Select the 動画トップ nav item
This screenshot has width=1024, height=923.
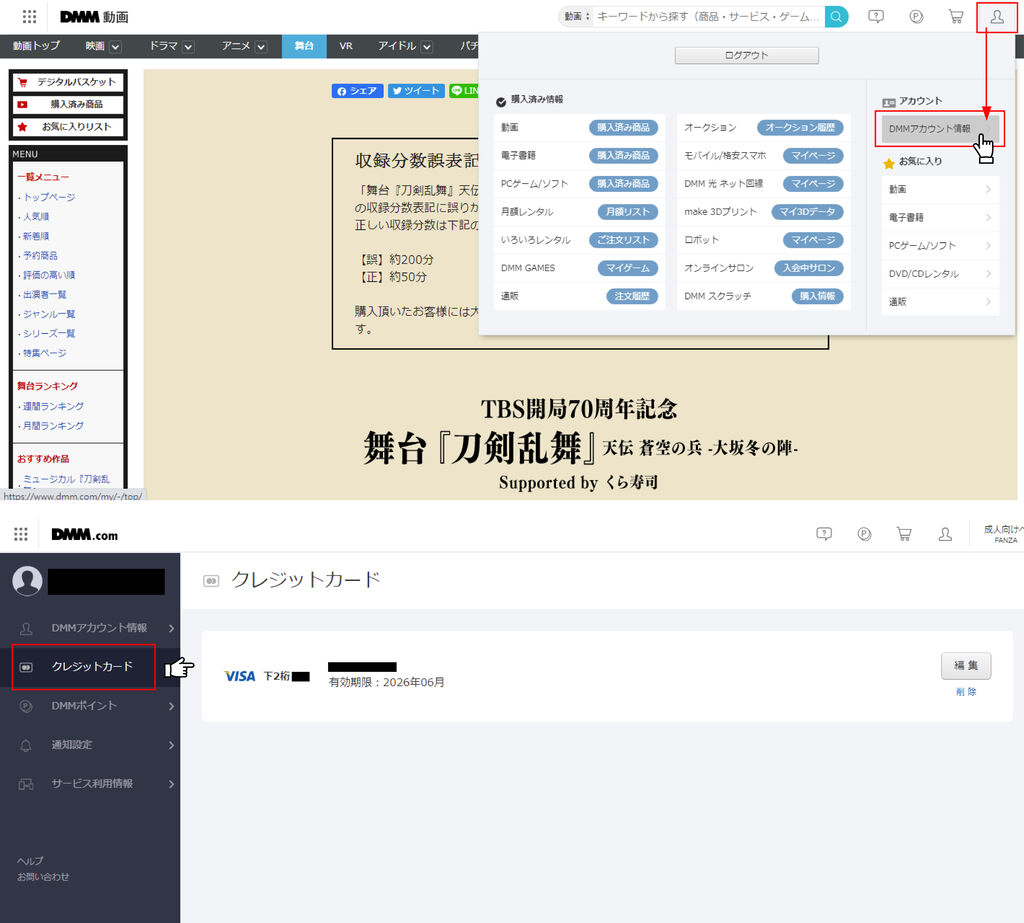(x=37, y=46)
